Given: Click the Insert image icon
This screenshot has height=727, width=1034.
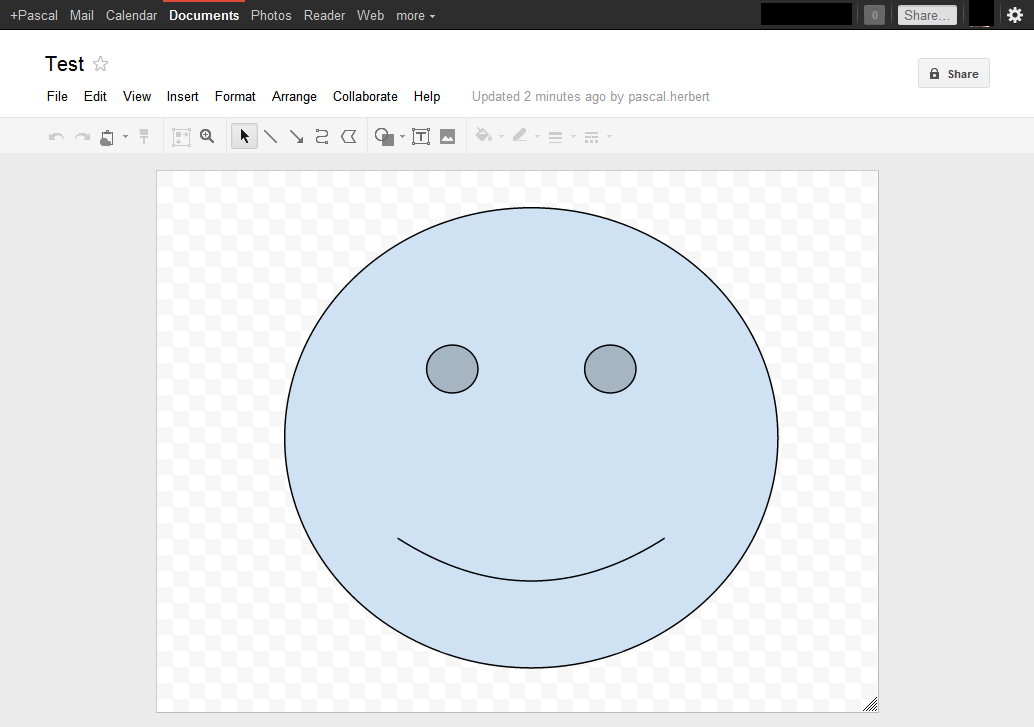Looking at the screenshot, I should point(448,137).
